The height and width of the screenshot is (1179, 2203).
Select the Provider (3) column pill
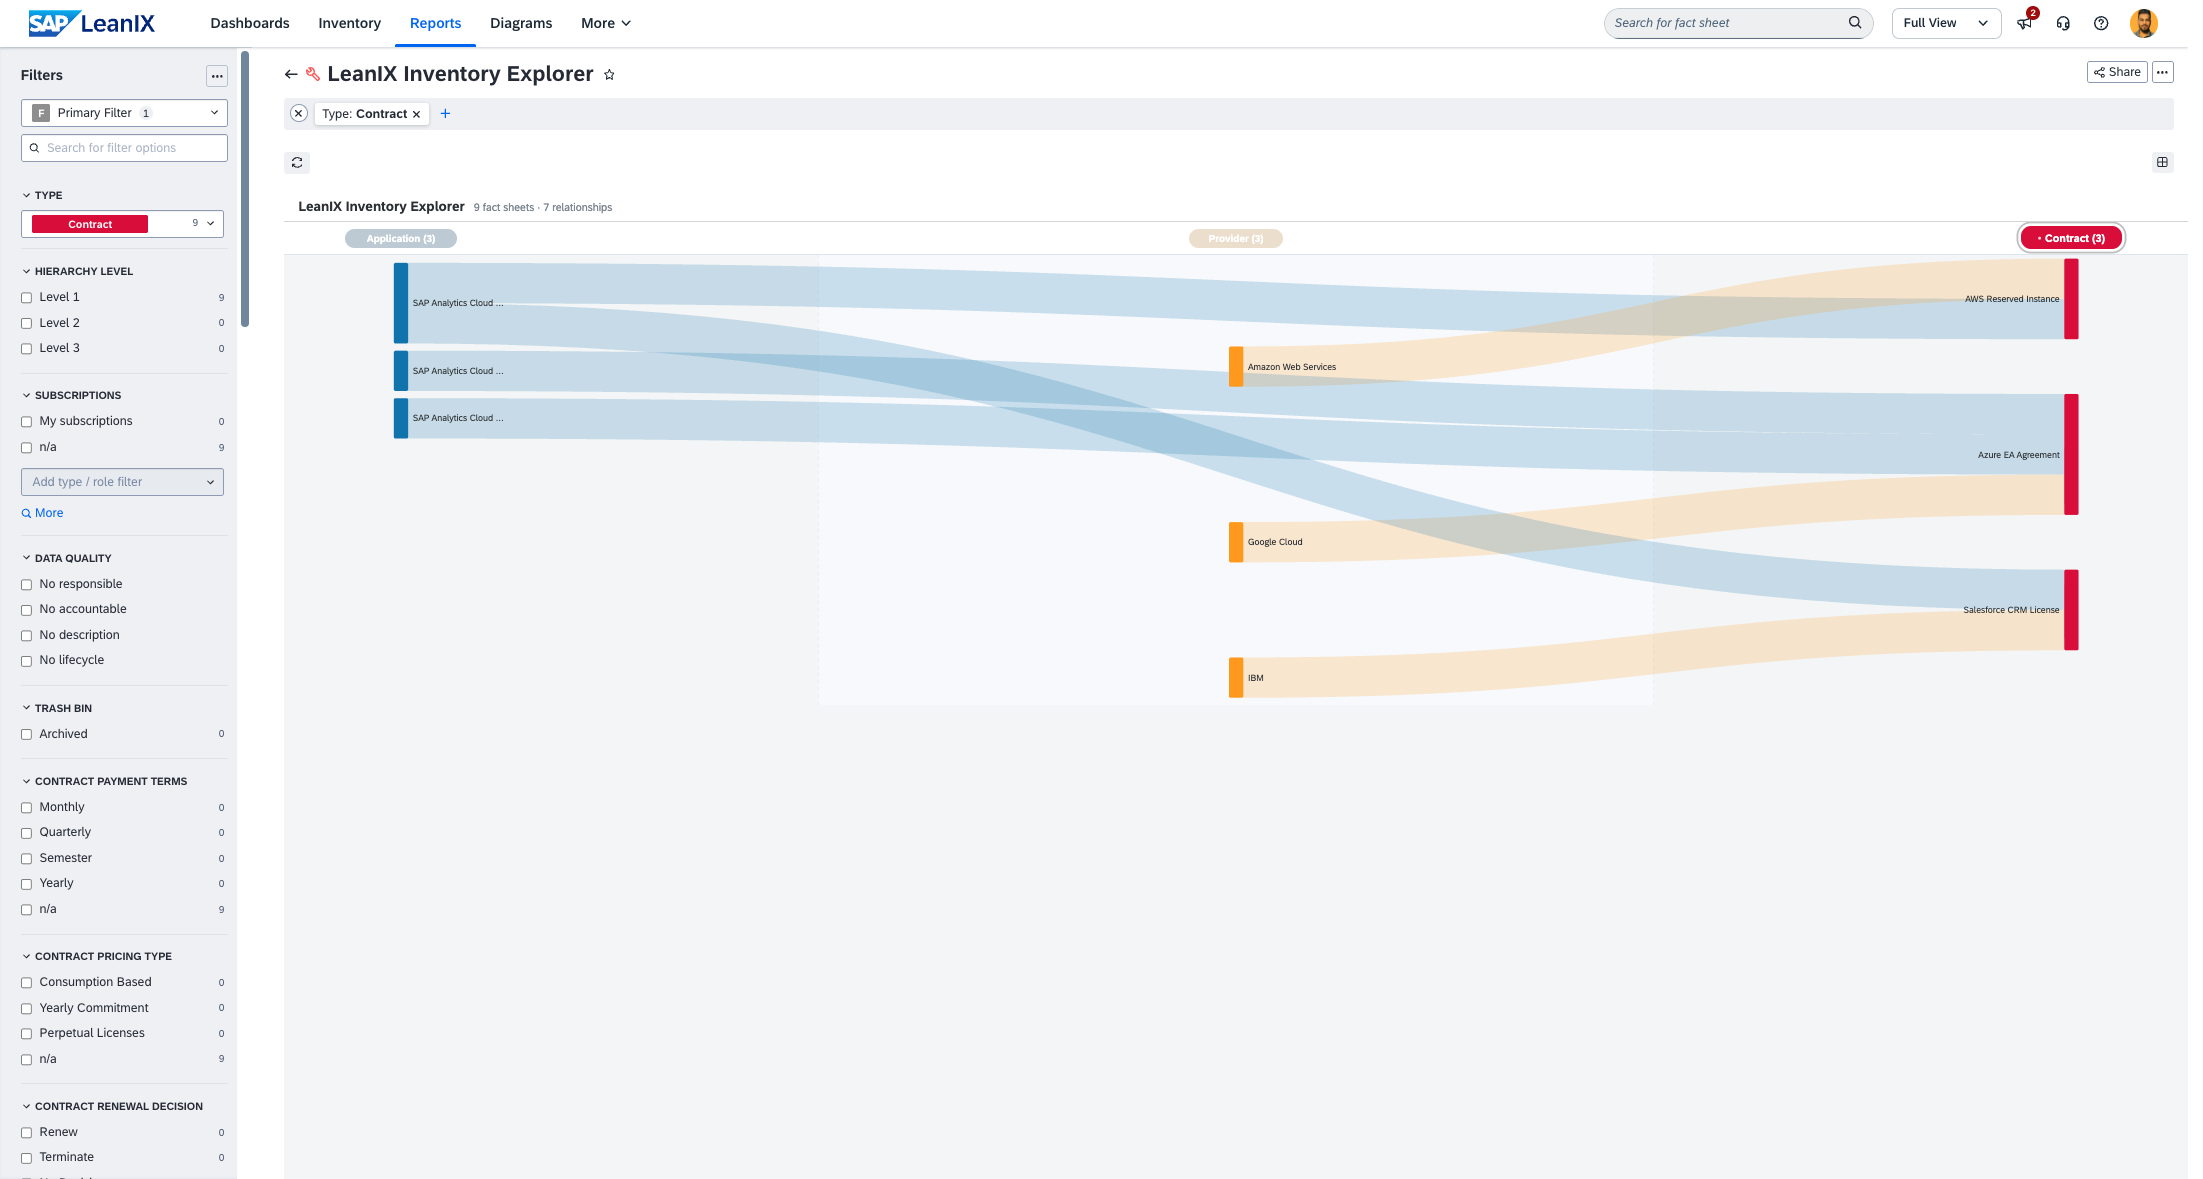(1236, 239)
